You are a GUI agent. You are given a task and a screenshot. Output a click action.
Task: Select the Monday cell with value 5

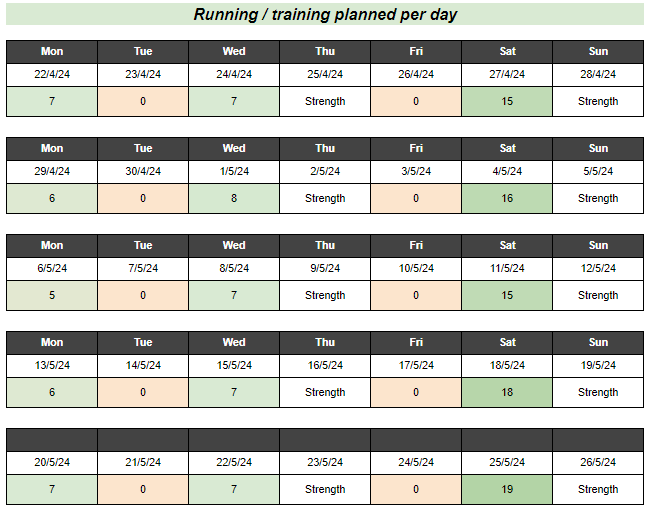(x=52, y=295)
